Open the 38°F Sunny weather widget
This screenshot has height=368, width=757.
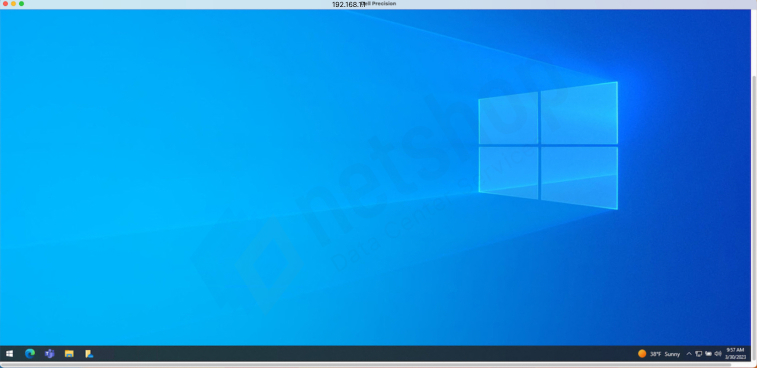[x=659, y=354]
